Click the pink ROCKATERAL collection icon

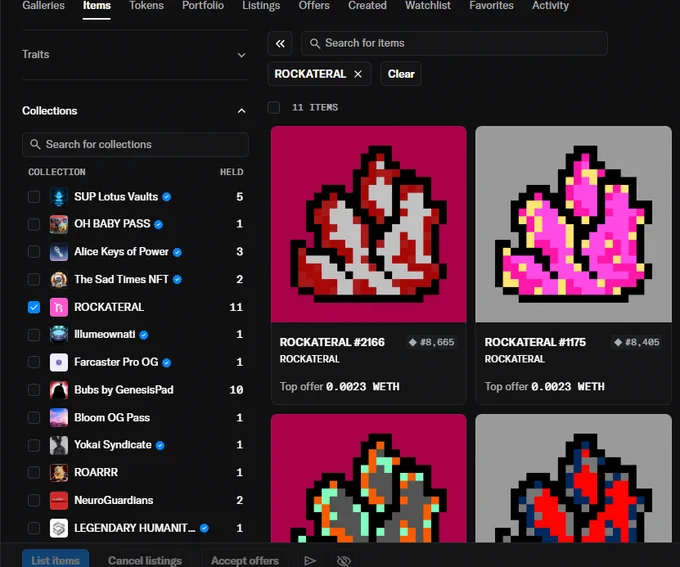pyautogui.click(x=59, y=307)
